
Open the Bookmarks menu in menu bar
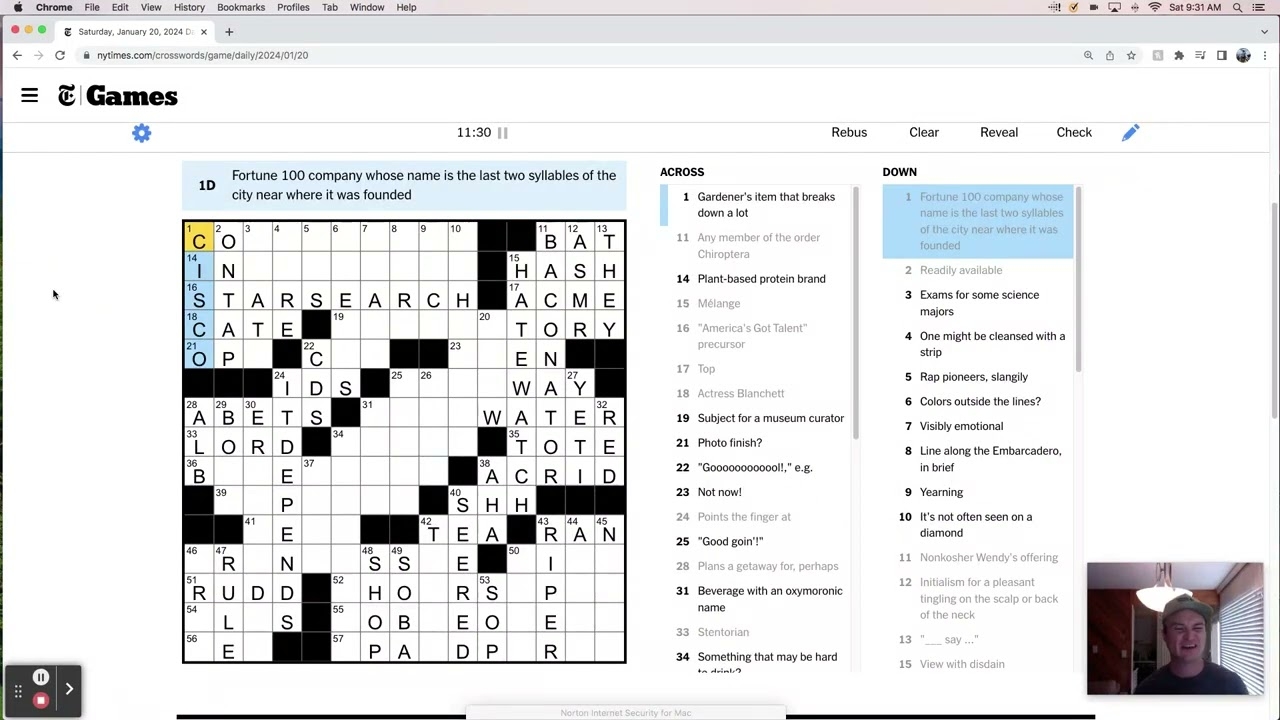241,7
